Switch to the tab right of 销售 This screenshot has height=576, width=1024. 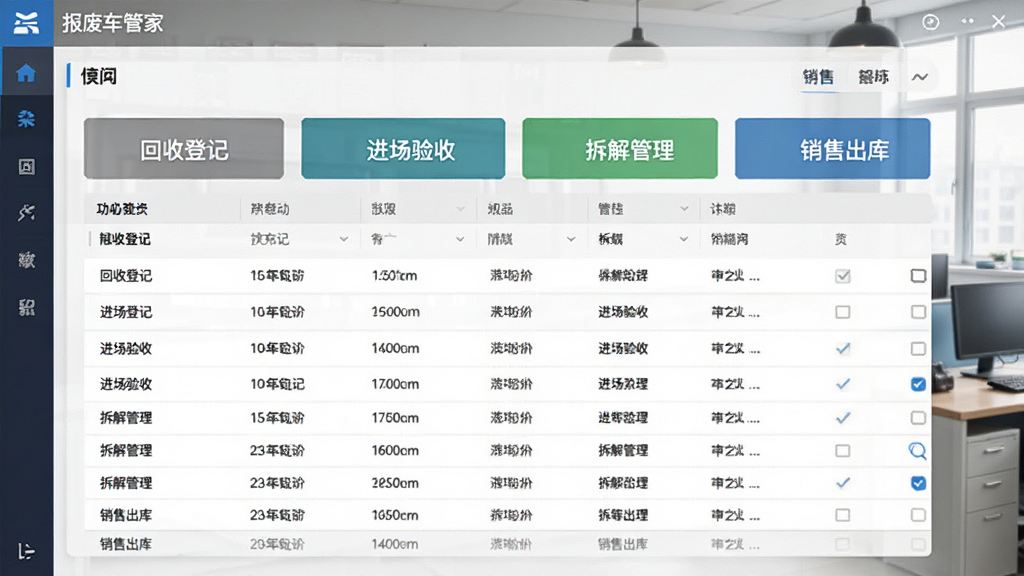tap(873, 77)
